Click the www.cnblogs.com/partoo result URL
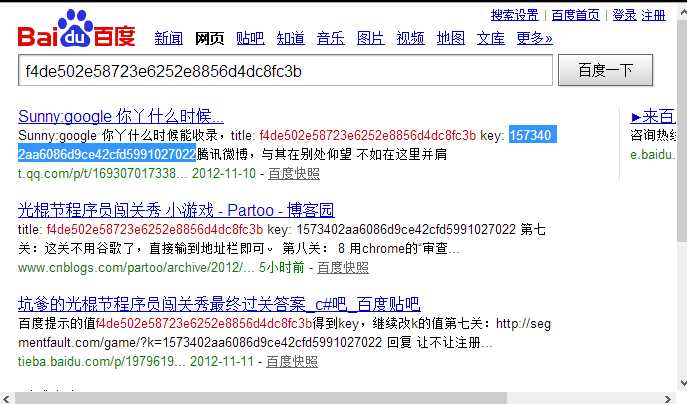Screen dimensions: 687x404 click(x=136, y=267)
